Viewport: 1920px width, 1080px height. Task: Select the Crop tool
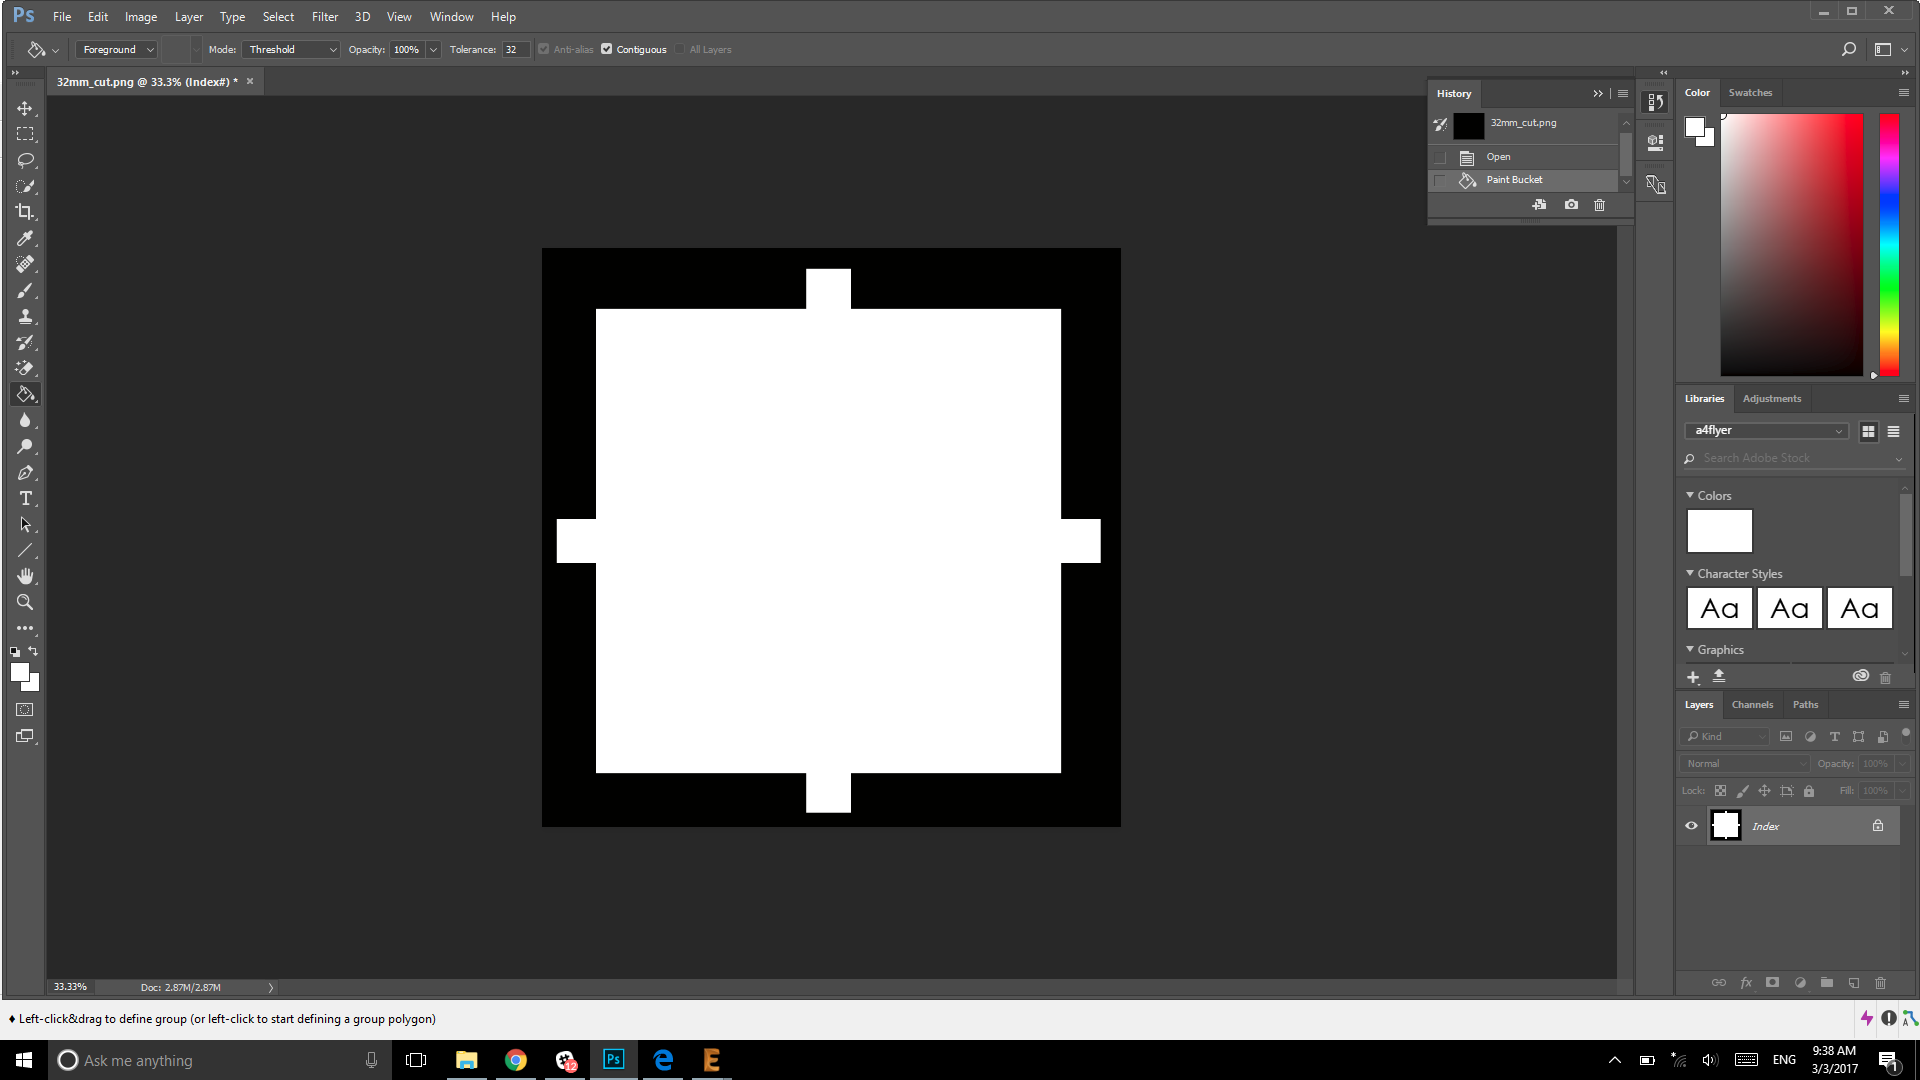pos(25,212)
